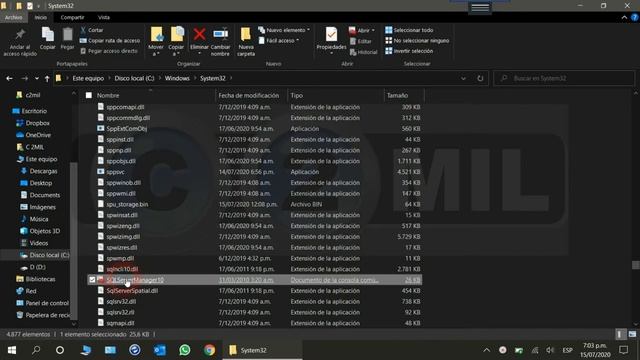This screenshot has height=360, width=640.
Task: Click Cortar in the ribbon
Action: tap(92, 30)
